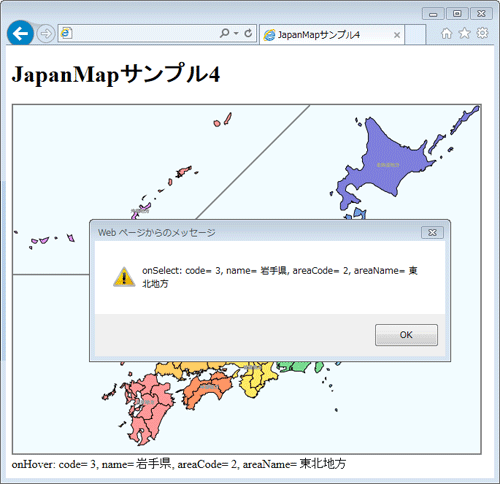Maximize the browser window
Screen dimensions: 500x484
click(457, 14)
